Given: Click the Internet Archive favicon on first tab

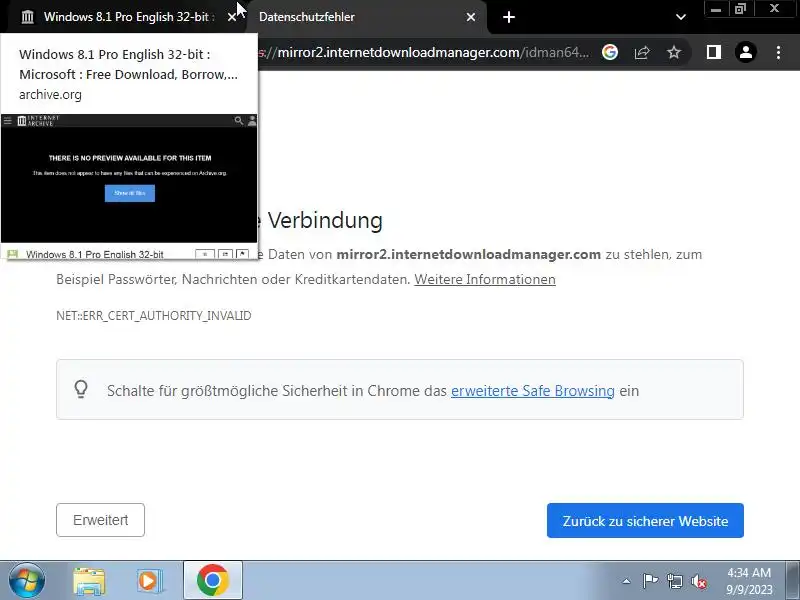Looking at the screenshot, I should [x=28, y=17].
